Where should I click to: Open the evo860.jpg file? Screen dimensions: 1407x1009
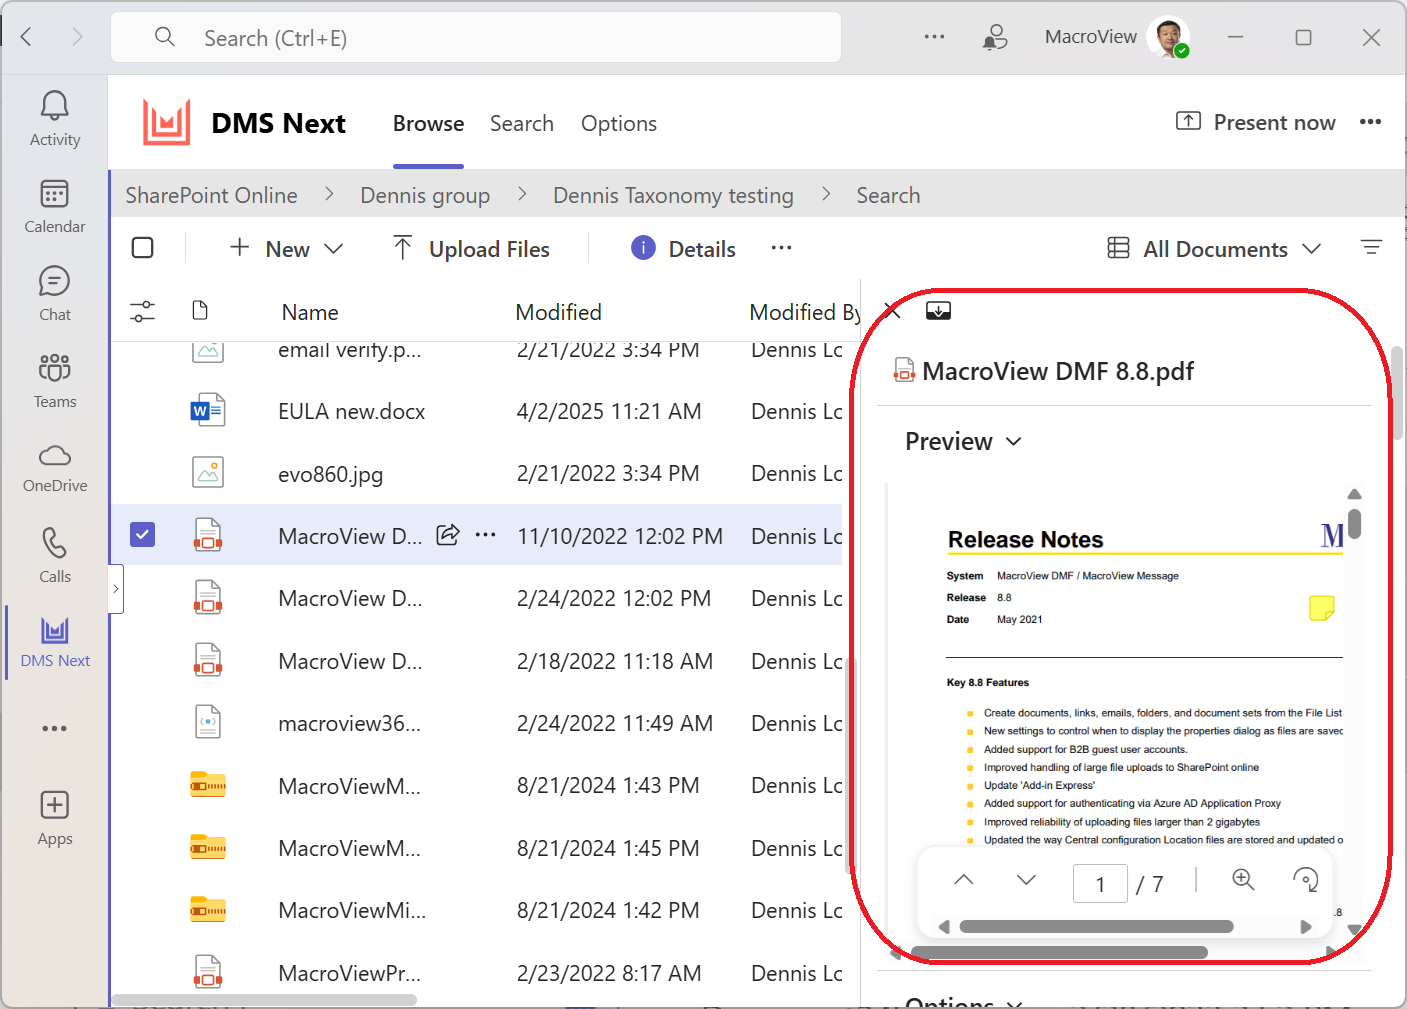(x=330, y=474)
